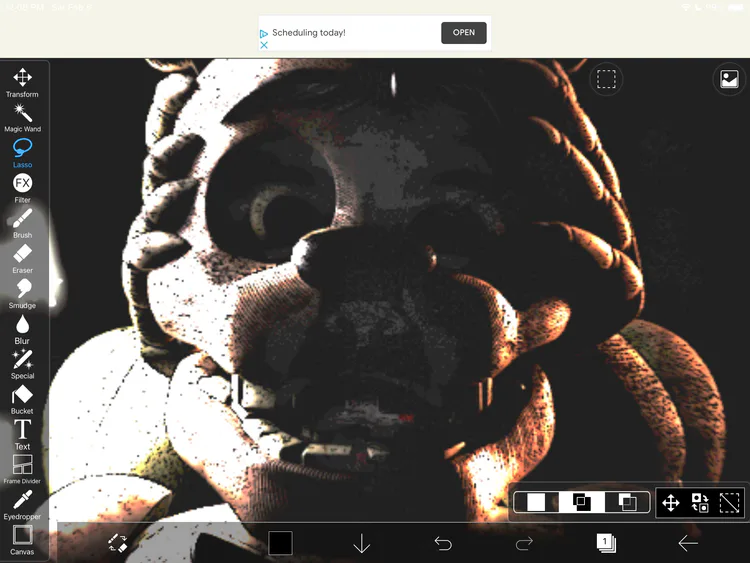This screenshot has width=750, height=563.
Task: Undo the last action
Action: [443, 543]
